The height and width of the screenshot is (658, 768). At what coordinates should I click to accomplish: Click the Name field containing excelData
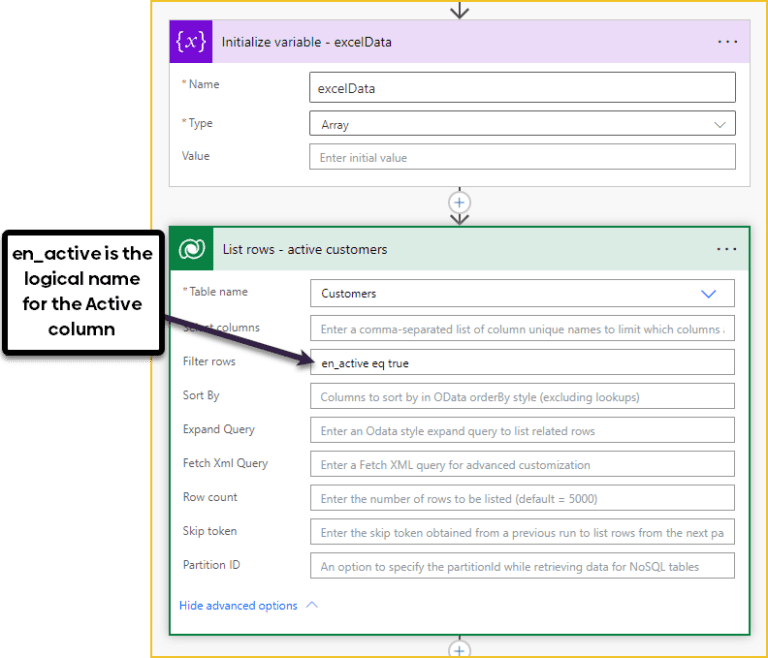point(522,88)
